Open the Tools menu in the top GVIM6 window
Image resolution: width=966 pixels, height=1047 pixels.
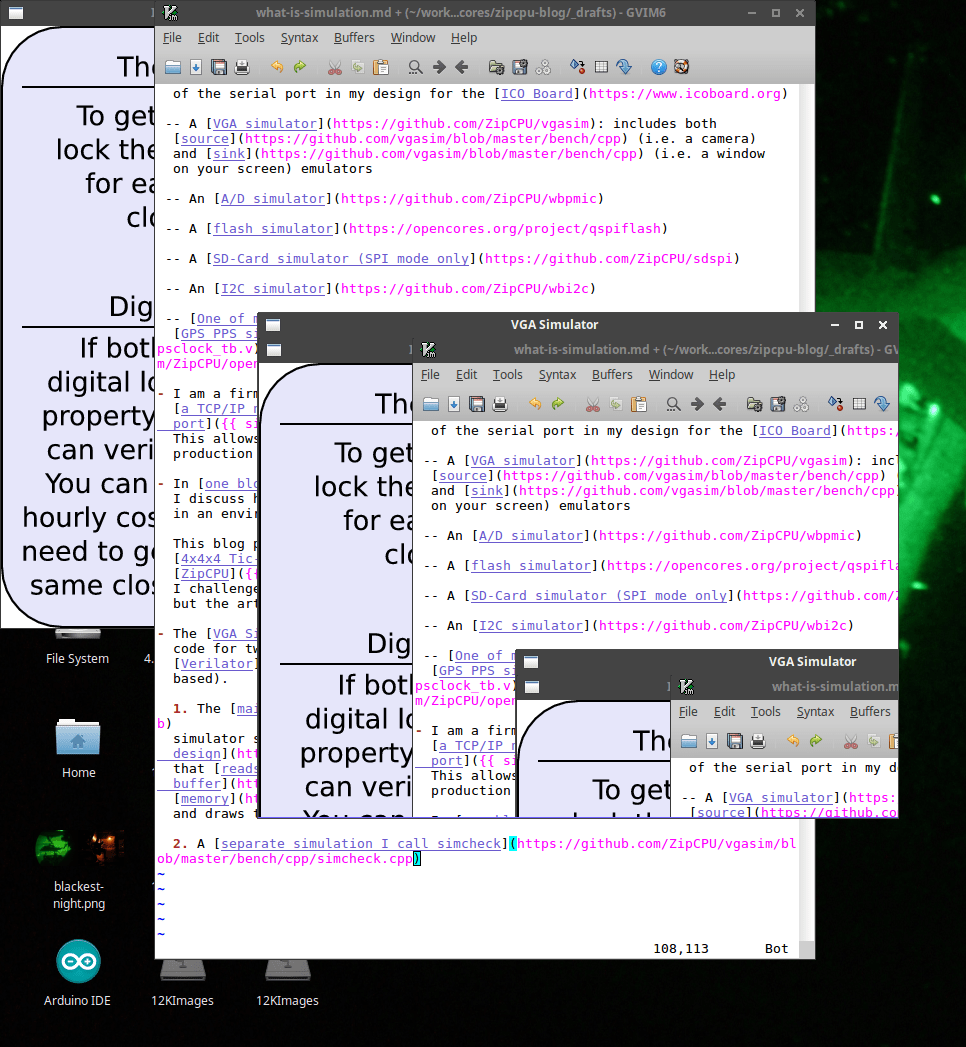[250, 38]
